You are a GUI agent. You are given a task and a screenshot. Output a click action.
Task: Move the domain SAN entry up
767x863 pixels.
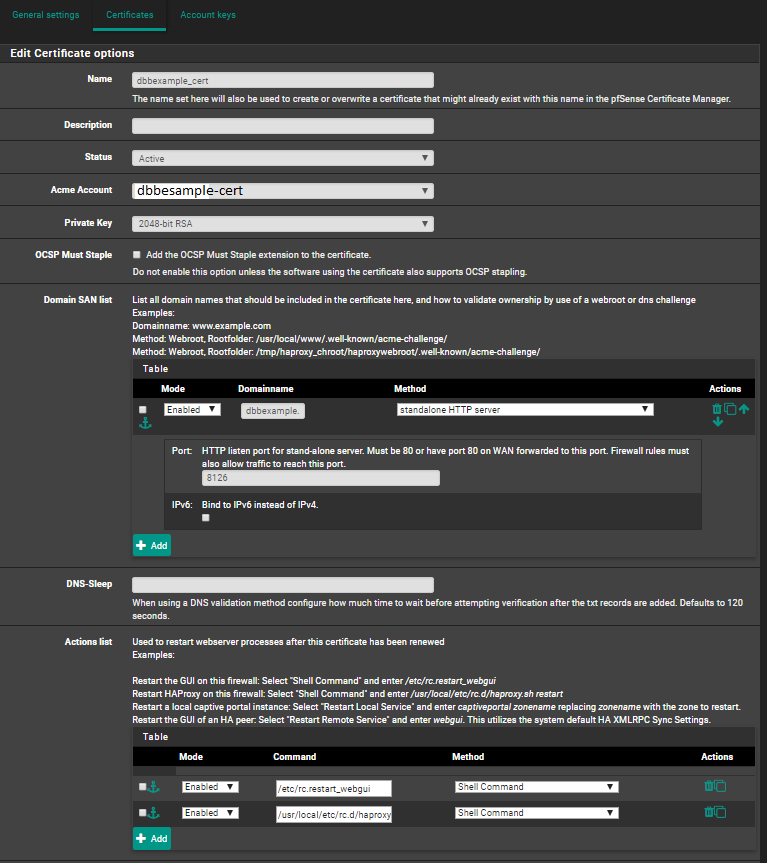[744, 409]
